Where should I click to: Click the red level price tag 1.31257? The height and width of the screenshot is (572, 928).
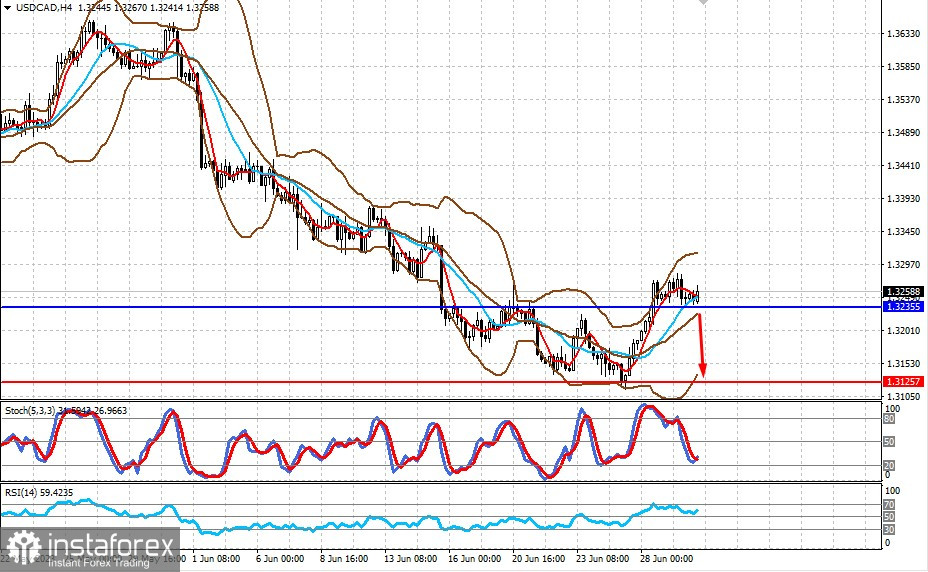point(903,381)
